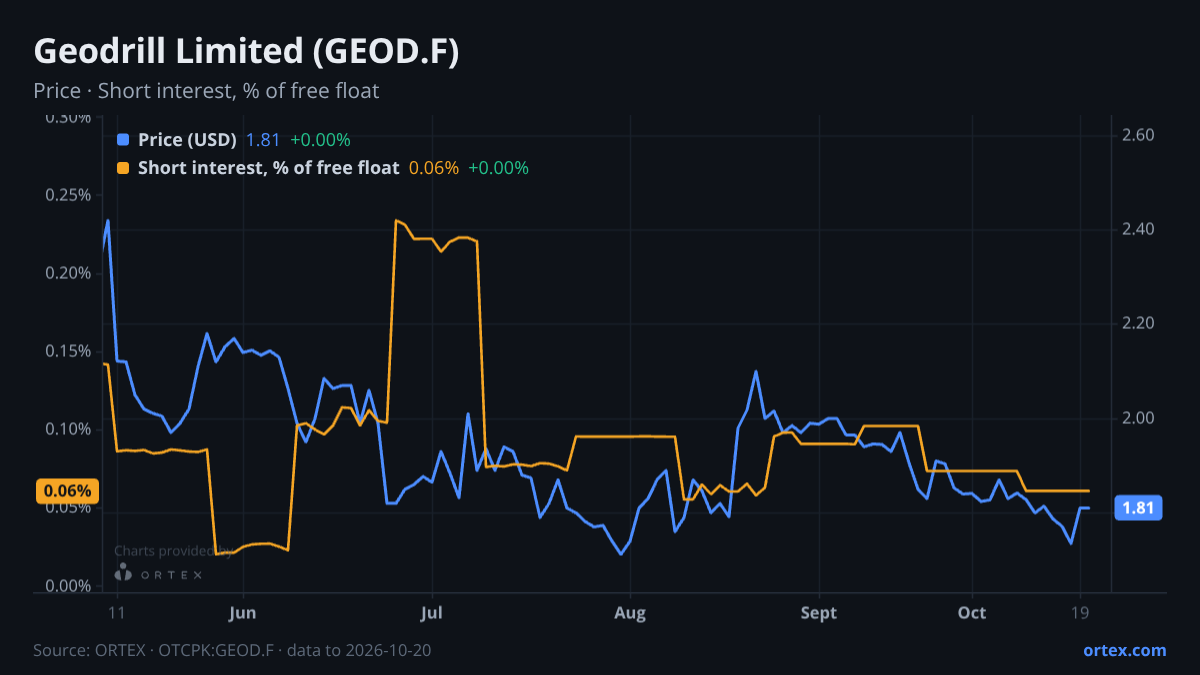The height and width of the screenshot is (675, 1200).
Task: Click the Sept x-axis label
Action: [x=819, y=613]
